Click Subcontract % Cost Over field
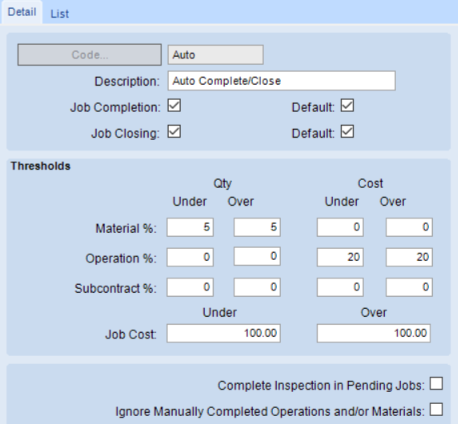 [409, 287]
